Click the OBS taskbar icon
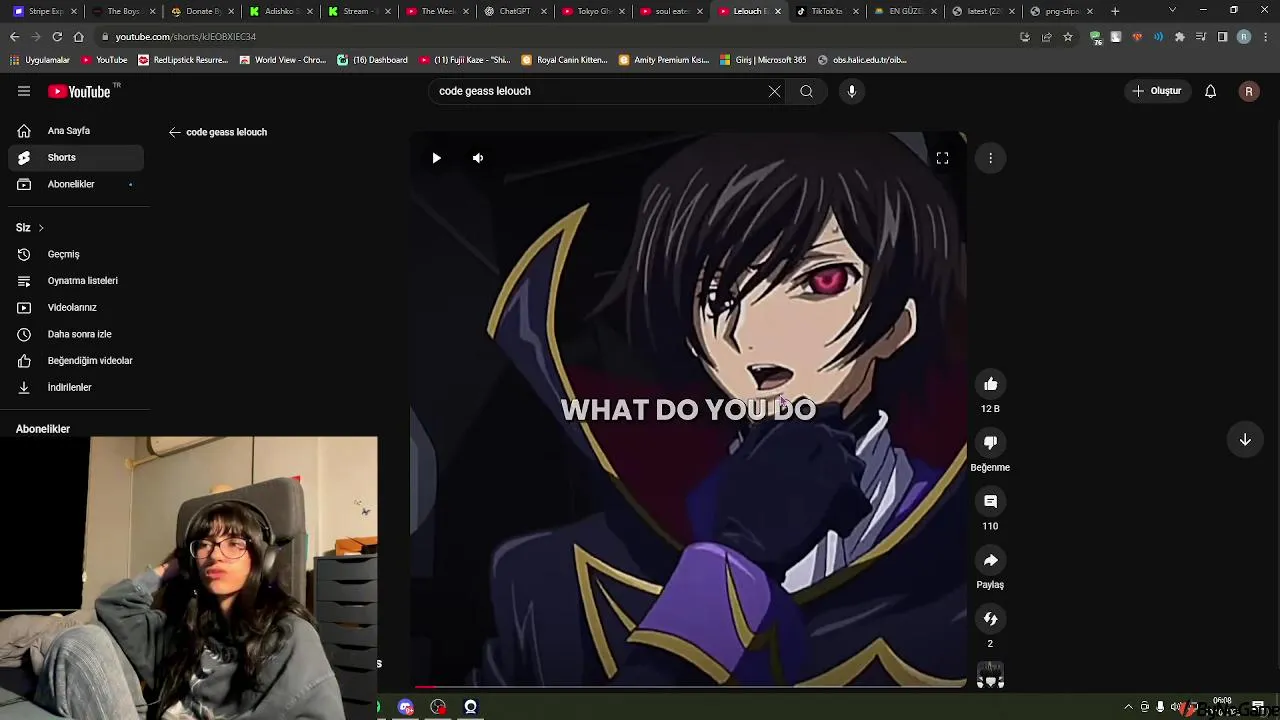The height and width of the screenshot is (720, 1280). (470, 707)
